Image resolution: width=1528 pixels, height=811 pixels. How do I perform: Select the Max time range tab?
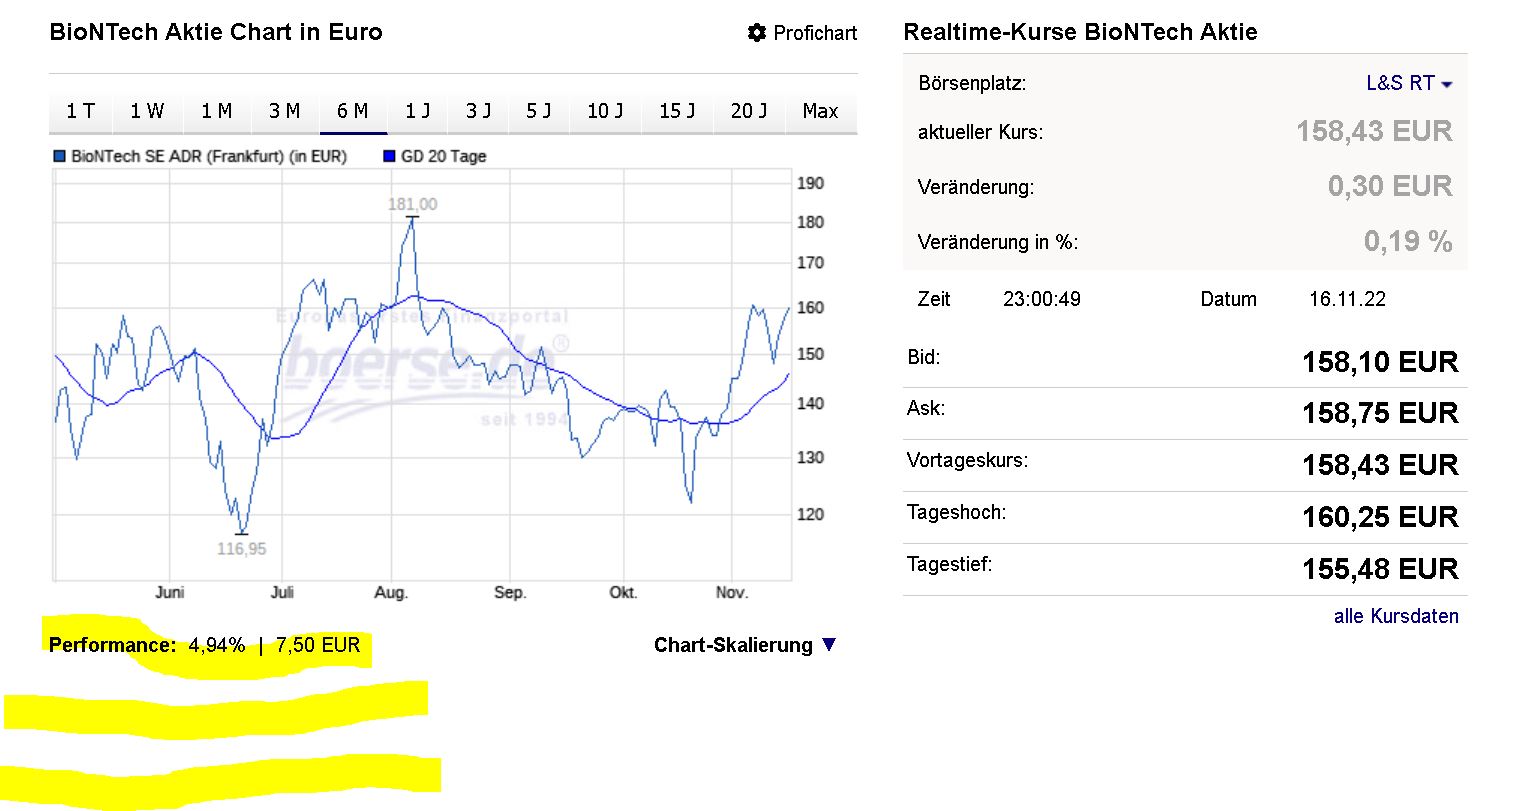tap(821, 111)
